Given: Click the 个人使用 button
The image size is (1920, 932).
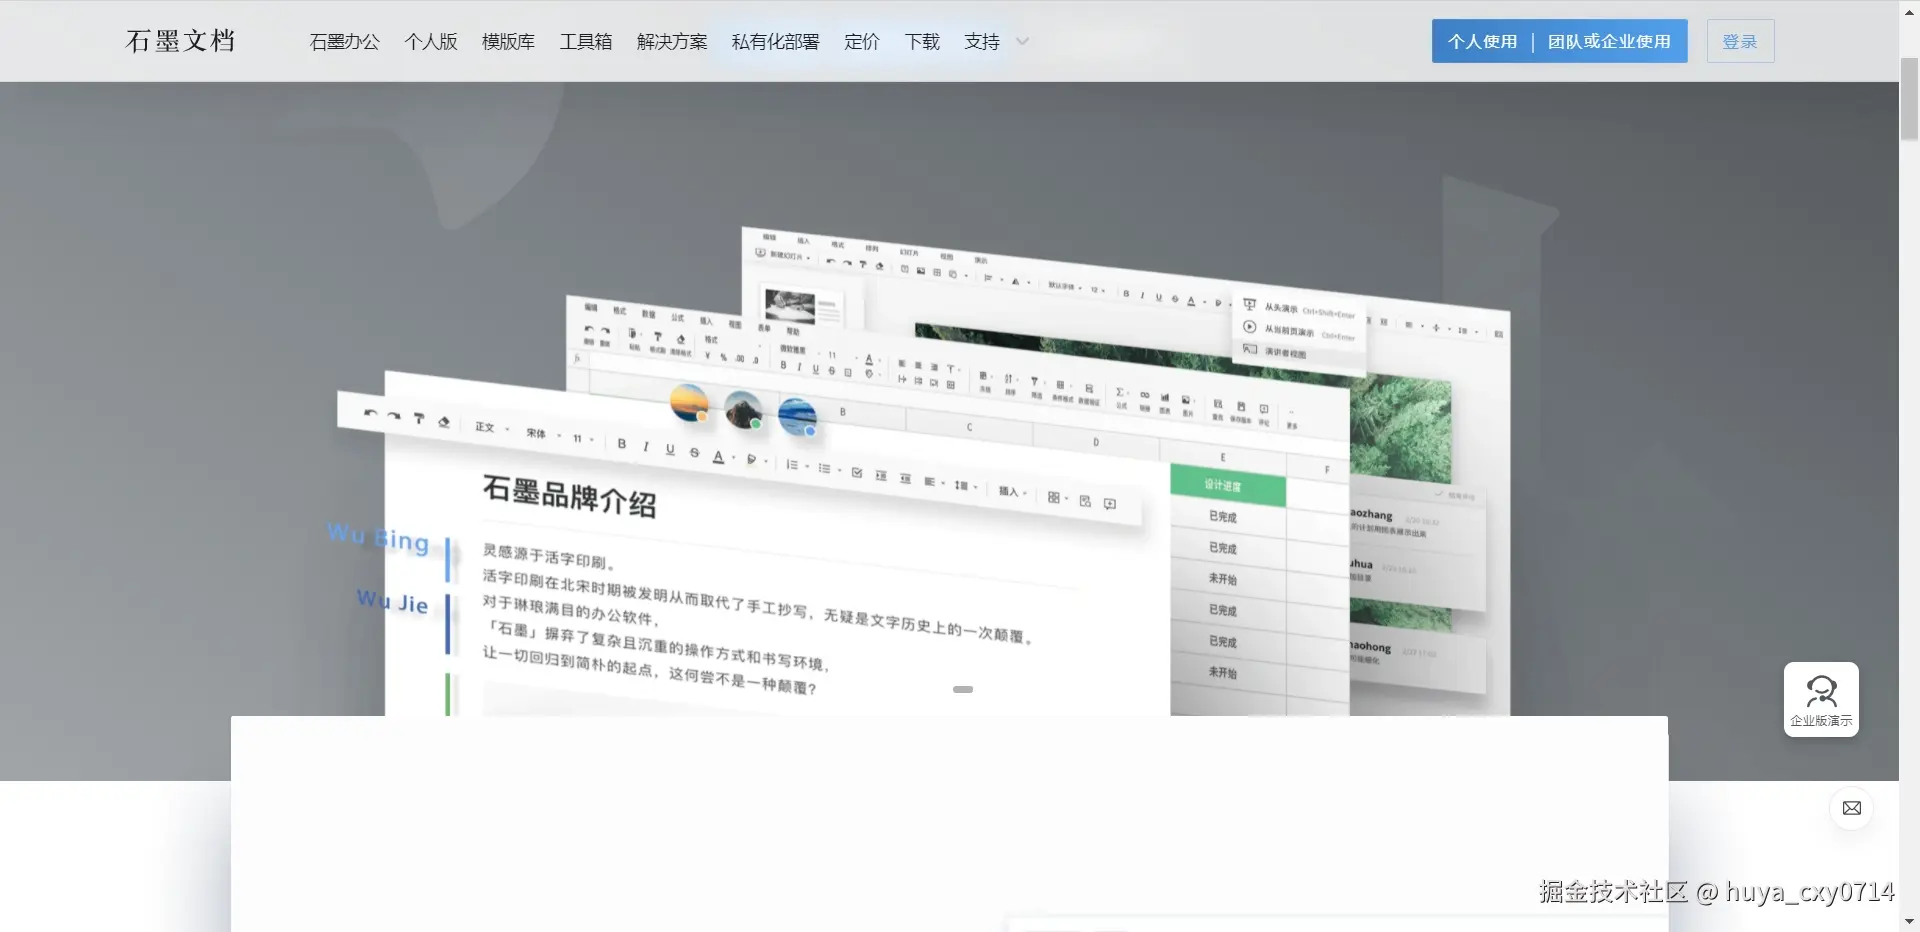Looking at the screenshot, I should [1483, 41].
